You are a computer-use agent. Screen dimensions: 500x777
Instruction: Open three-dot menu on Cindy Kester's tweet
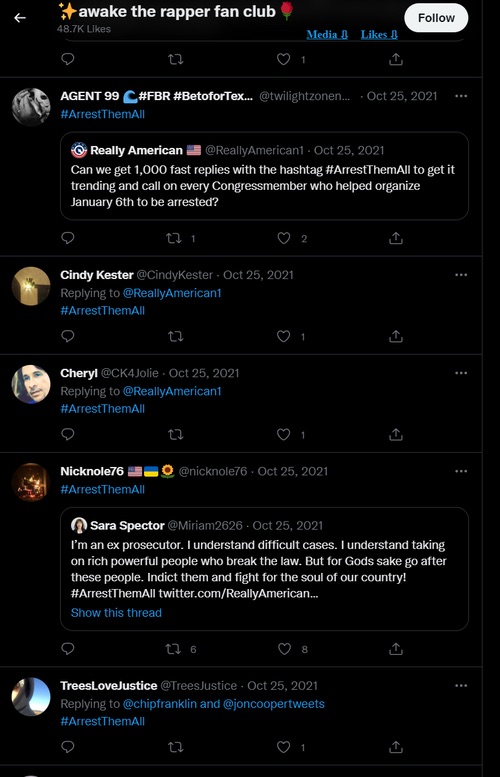[461, 275]
